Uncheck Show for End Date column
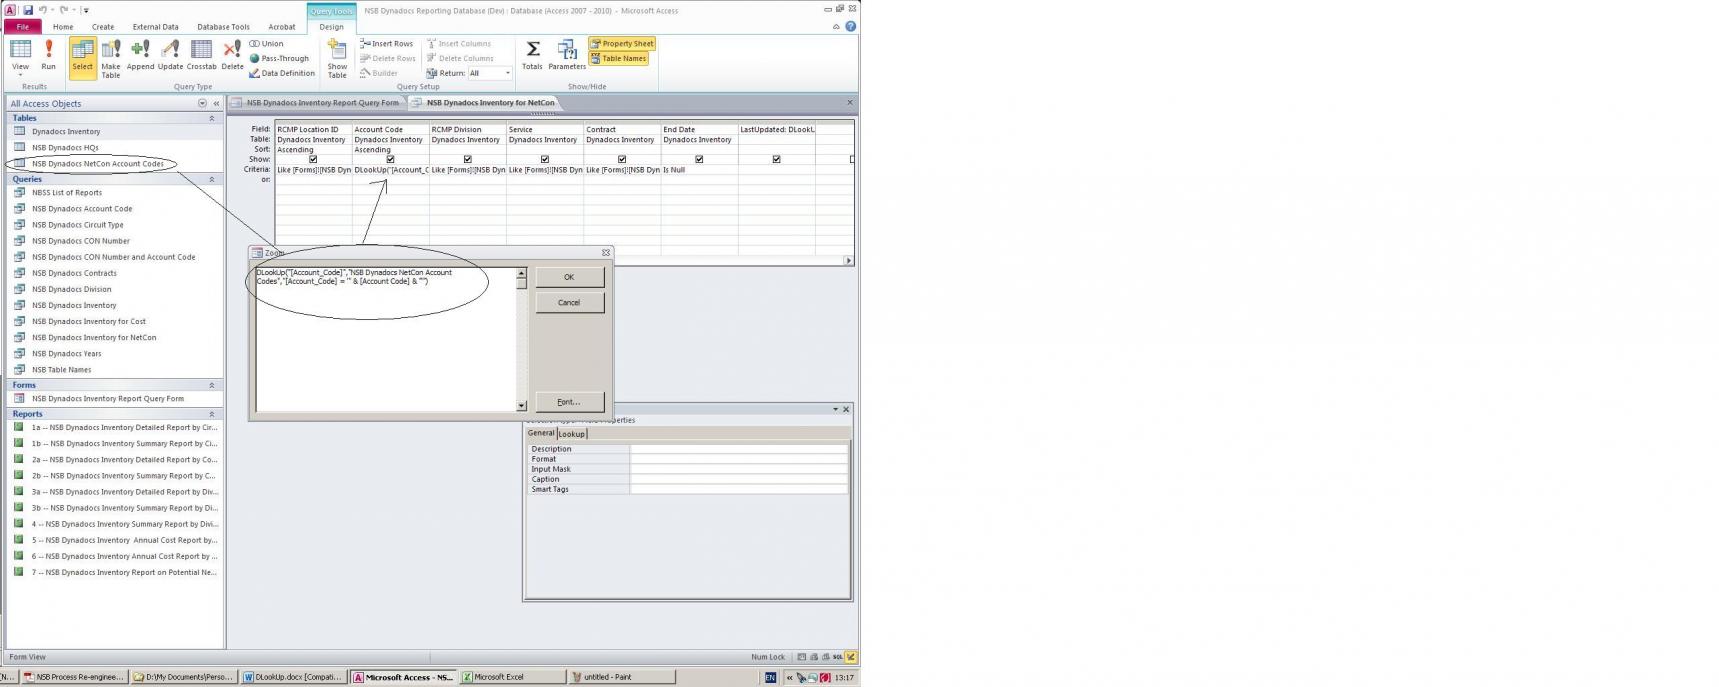This screenshot has height=687, width=1719. point(699,159)
